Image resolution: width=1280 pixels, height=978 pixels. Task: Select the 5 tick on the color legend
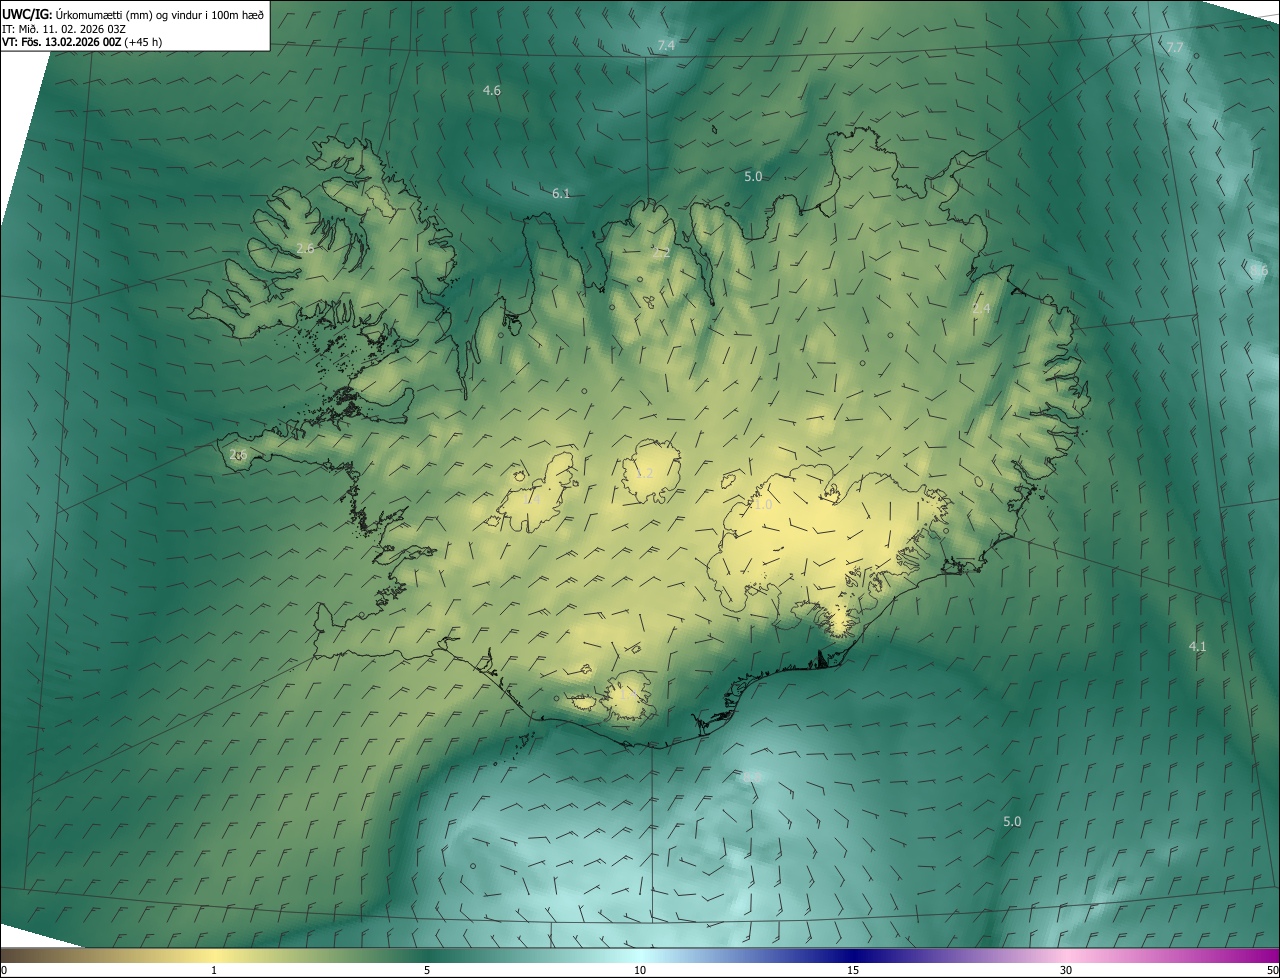coord(427,970)
